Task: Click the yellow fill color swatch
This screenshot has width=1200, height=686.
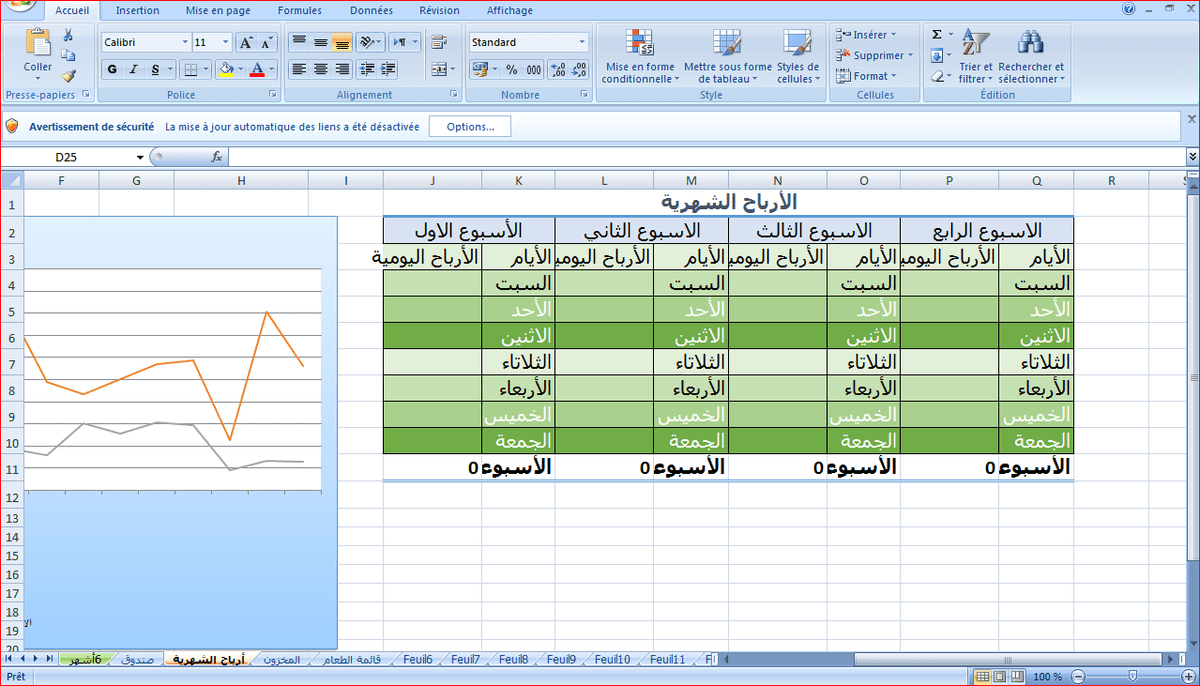Action: 225,70
